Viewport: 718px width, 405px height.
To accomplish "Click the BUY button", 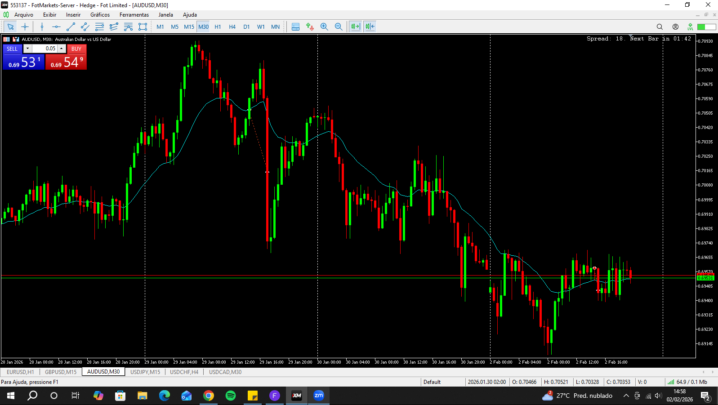I will pyautogui.click(x=76, y=48).
